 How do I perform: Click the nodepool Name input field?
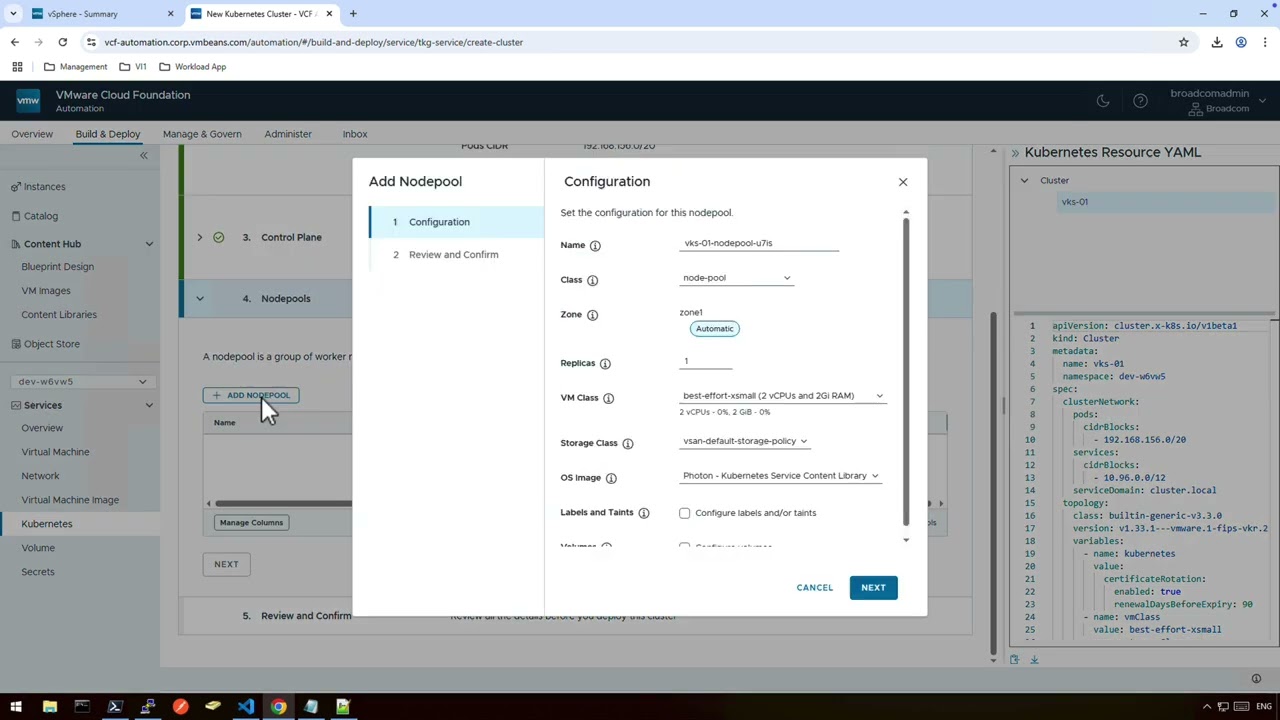coord(758,243)
